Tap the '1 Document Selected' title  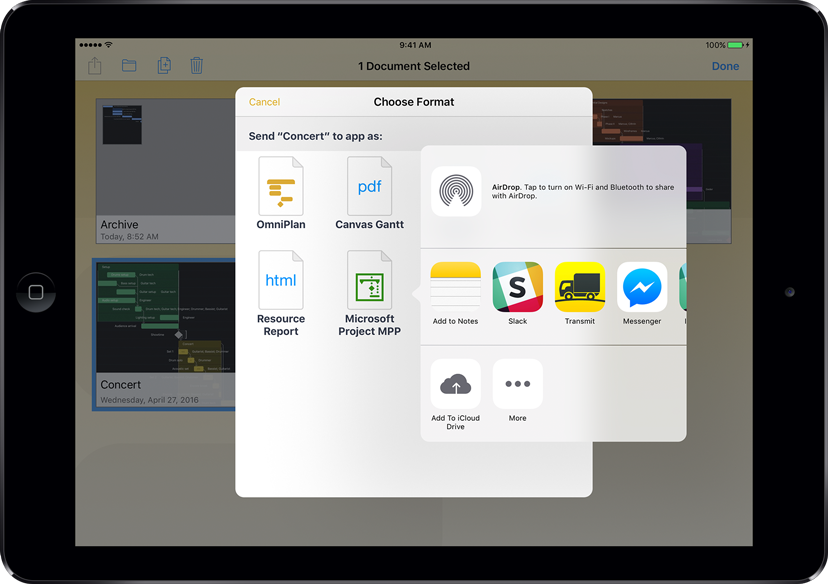(x=414, y=66)
